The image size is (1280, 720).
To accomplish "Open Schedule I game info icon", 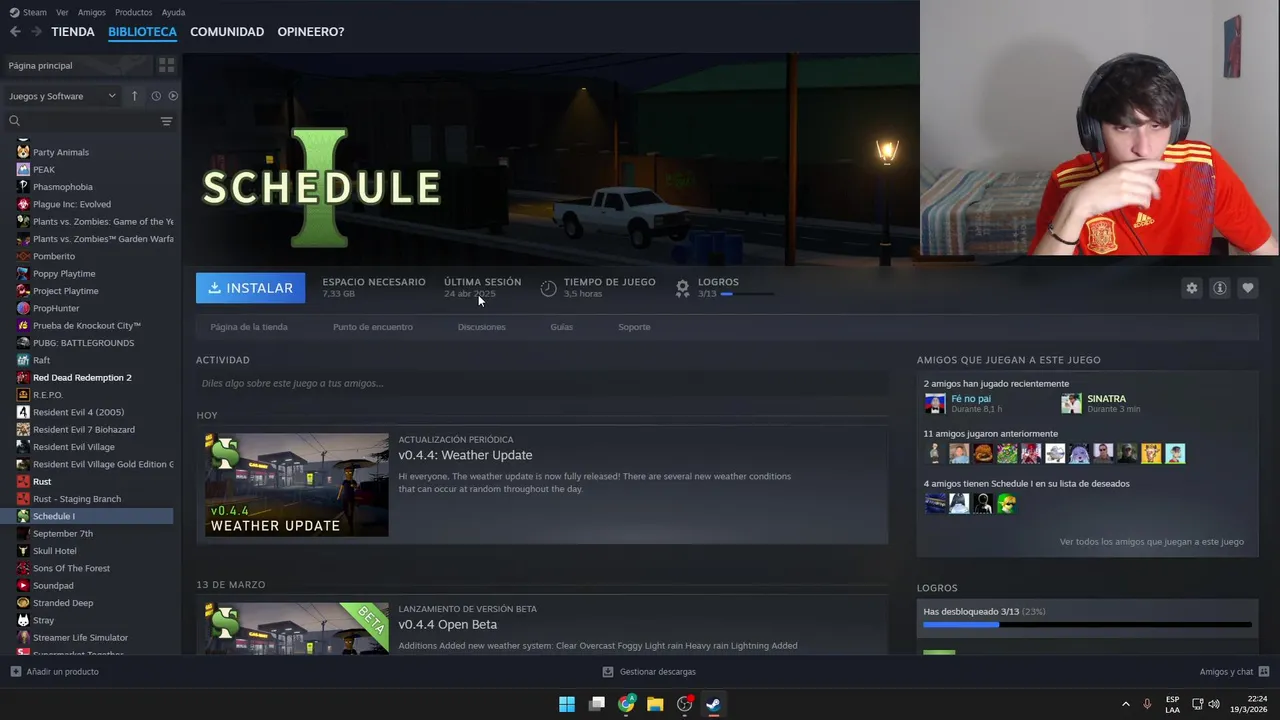I will (1220, 288).
